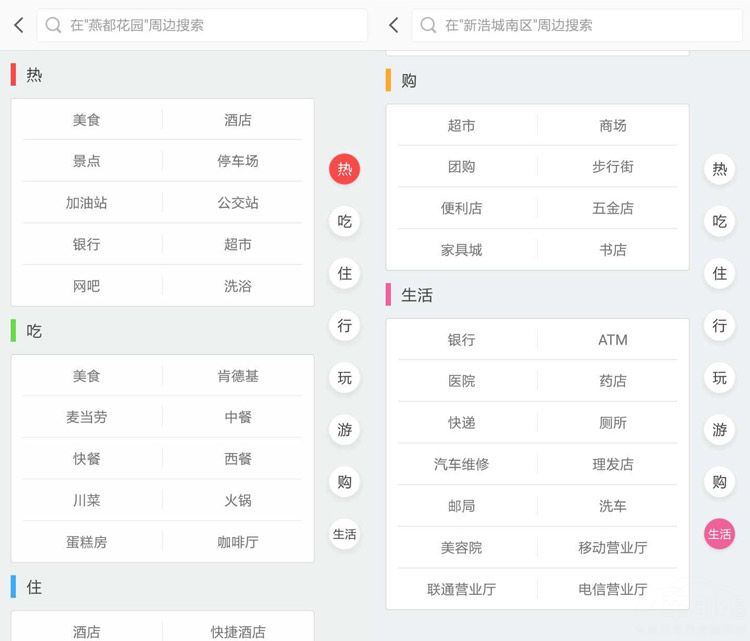This screenshot has height=641, width=750.
Task: Select 肯德基 under the 吃 section
Action: (238, 376)
